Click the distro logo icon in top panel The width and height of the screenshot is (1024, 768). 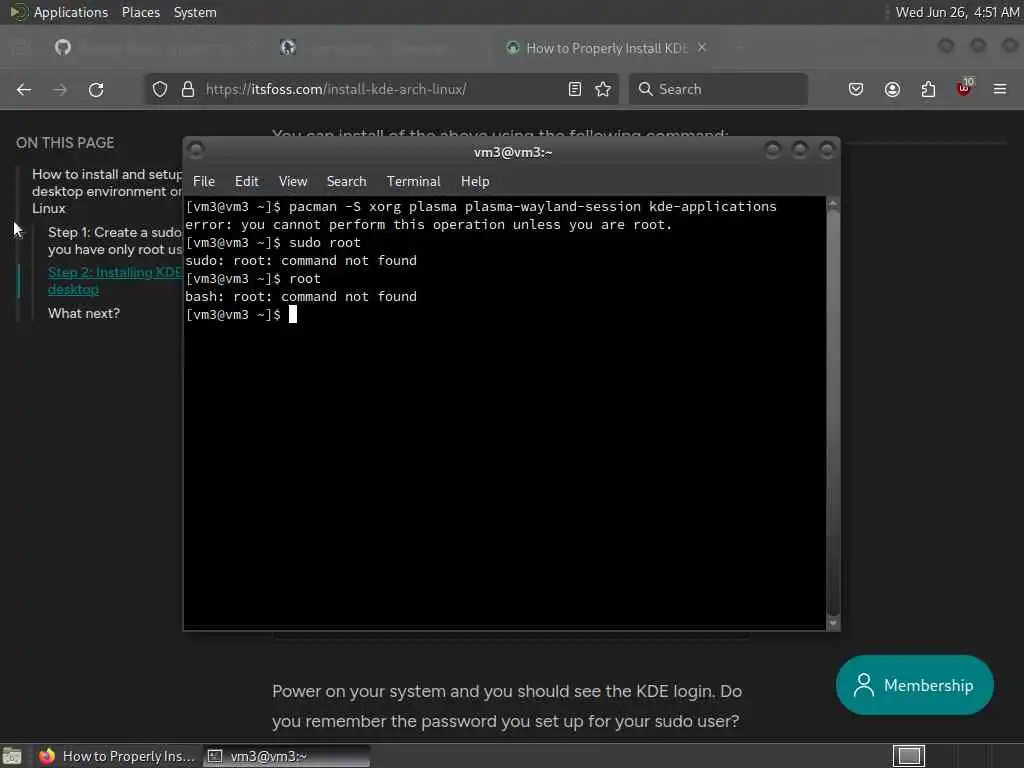(18, 12)
